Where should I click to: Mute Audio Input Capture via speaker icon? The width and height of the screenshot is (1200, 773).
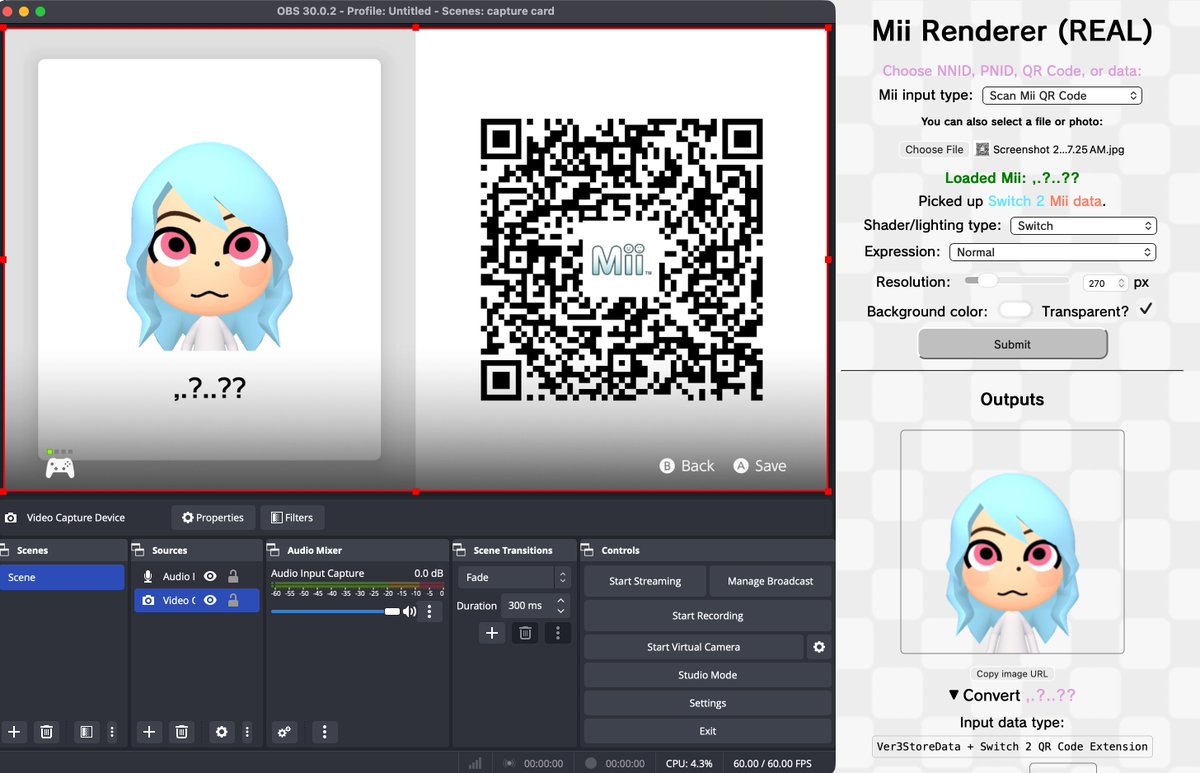[x=409, y=612]
